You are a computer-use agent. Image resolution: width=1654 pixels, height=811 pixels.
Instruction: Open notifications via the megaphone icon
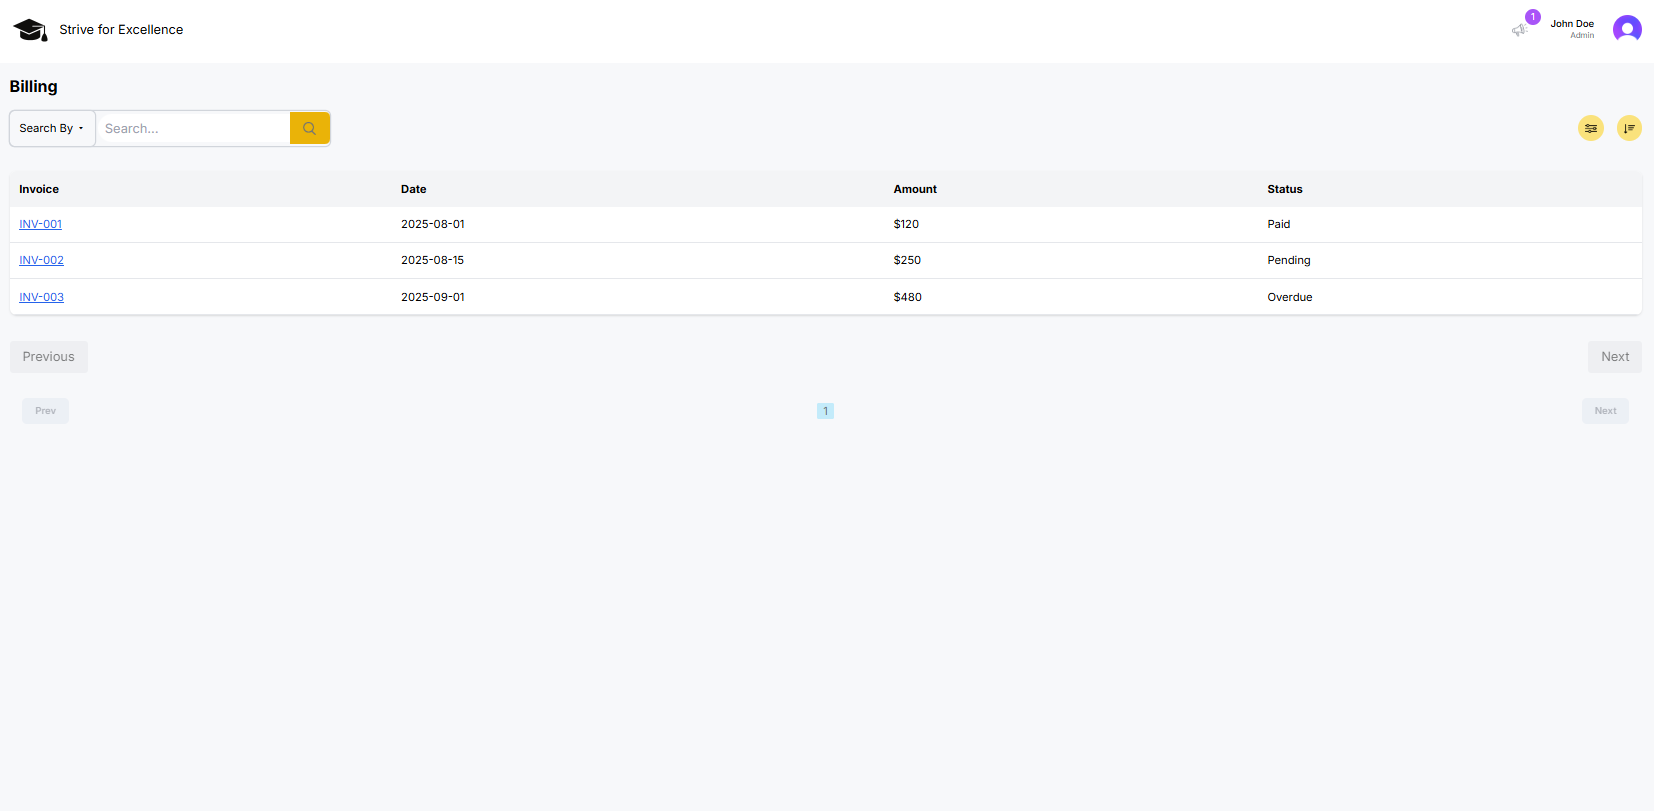(x=1519, y=30)
